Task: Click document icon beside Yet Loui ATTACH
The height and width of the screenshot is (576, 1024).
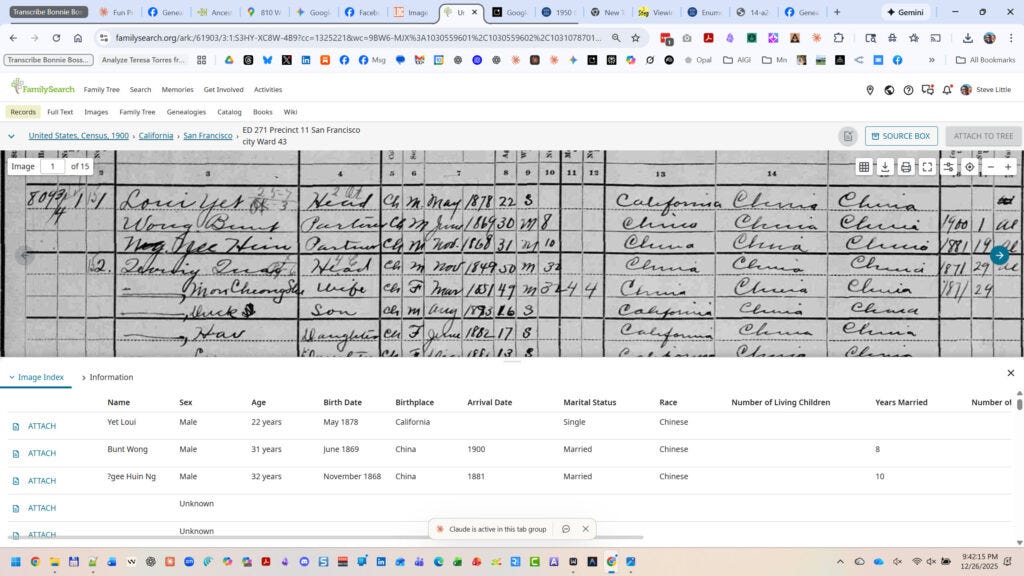Action: 16,426
